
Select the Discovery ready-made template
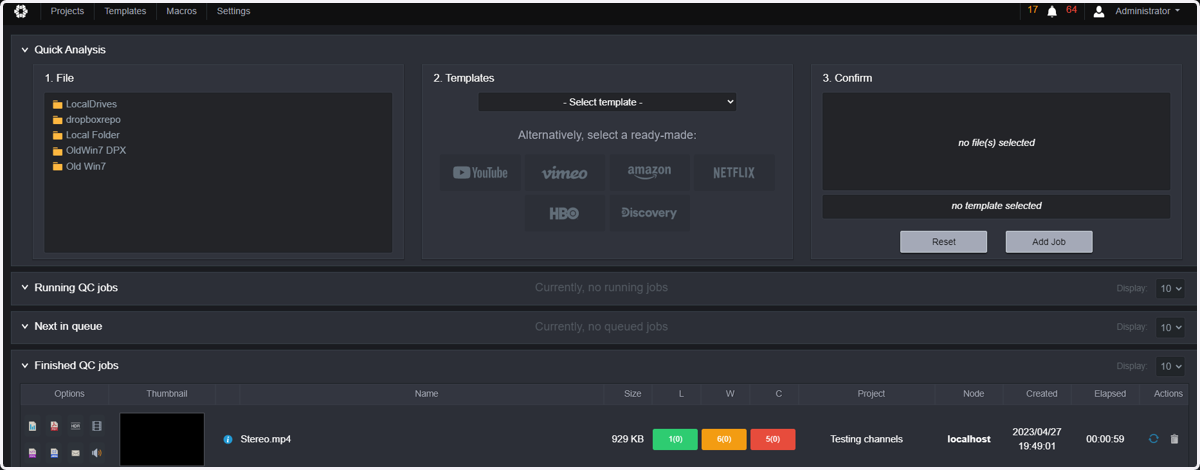tap(649, 213)
